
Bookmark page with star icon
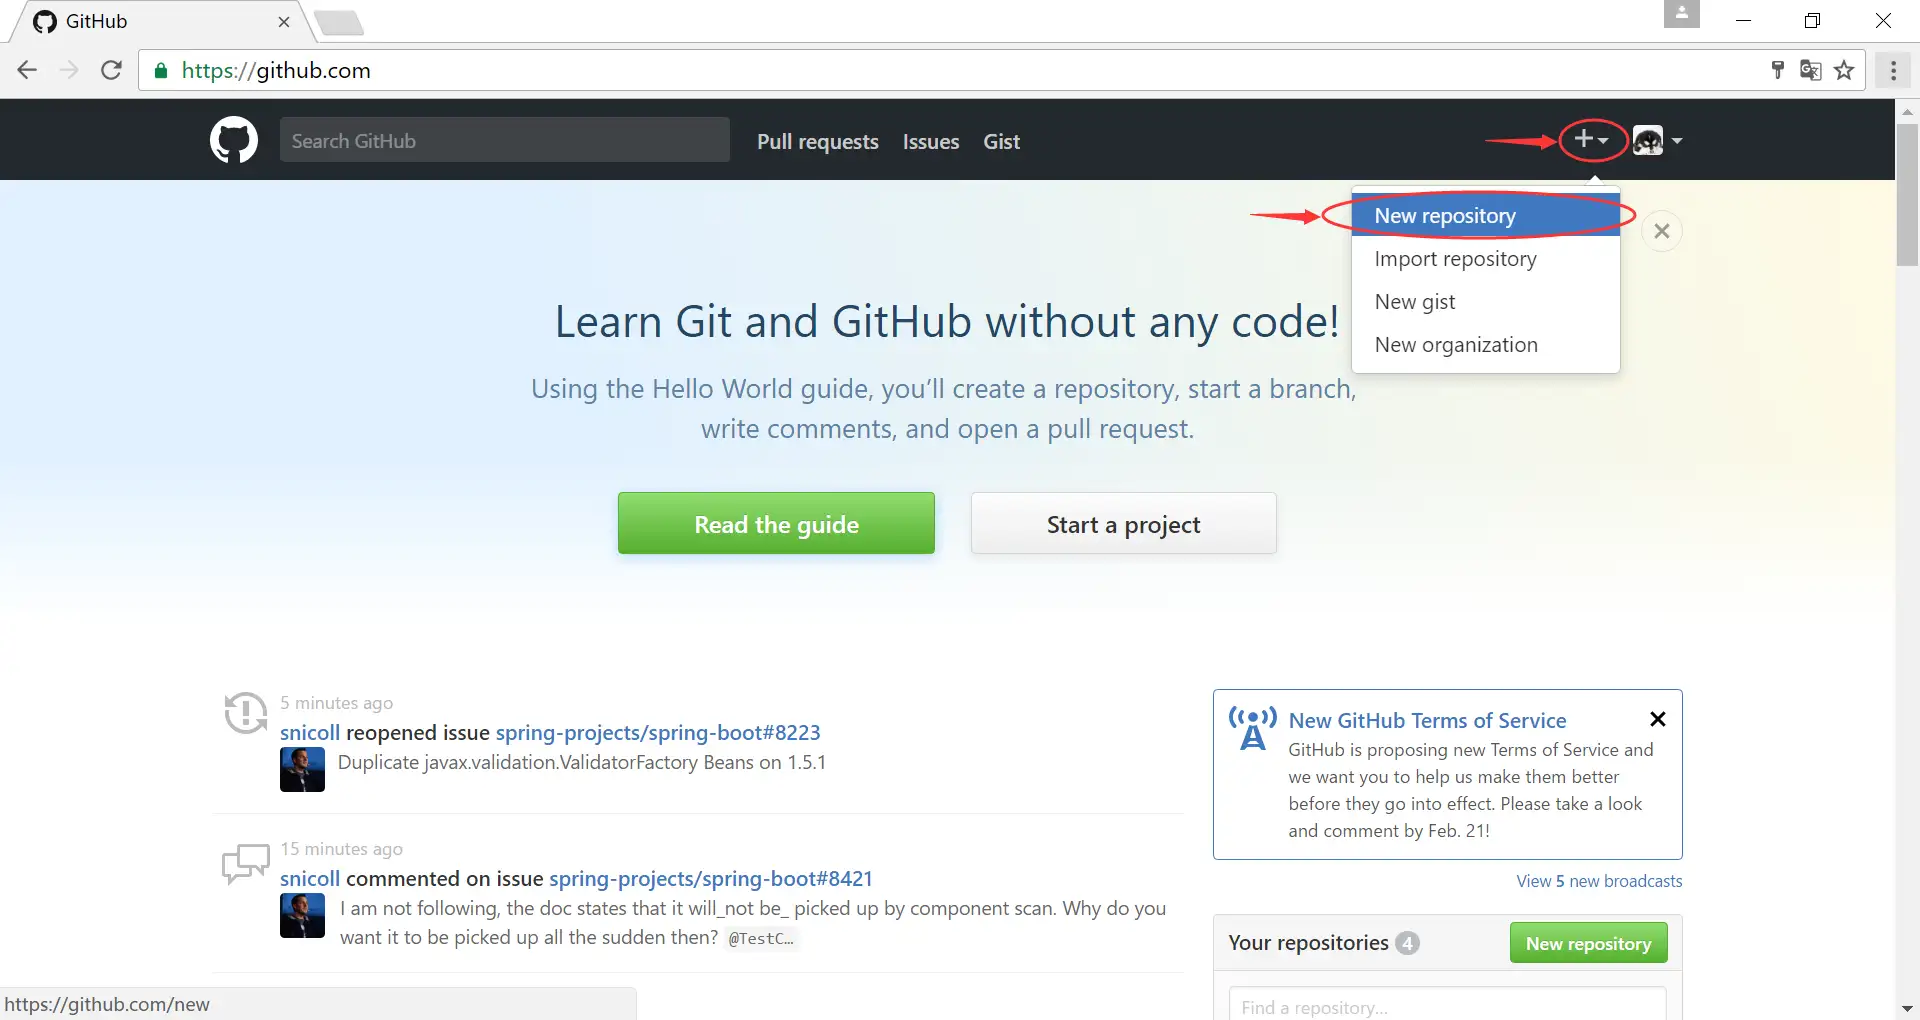click(x=1845, y=70)
